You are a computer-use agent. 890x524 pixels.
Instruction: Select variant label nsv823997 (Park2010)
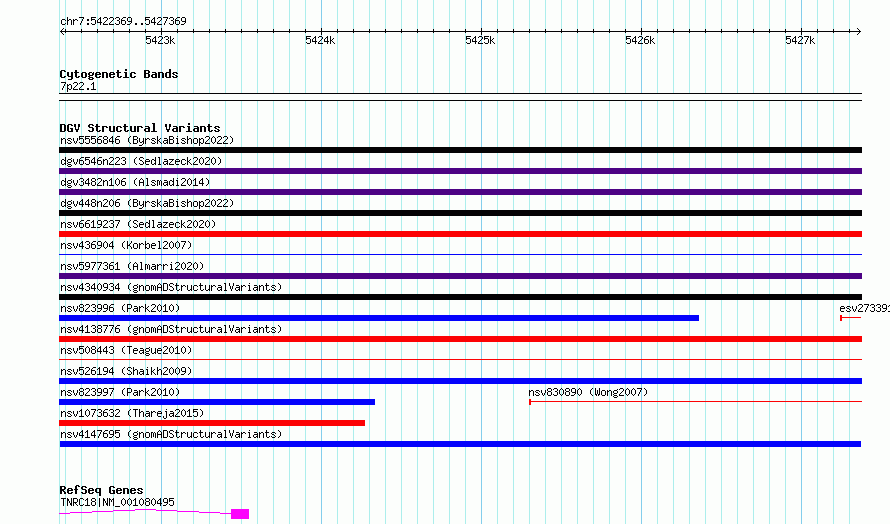pos(120,392)
